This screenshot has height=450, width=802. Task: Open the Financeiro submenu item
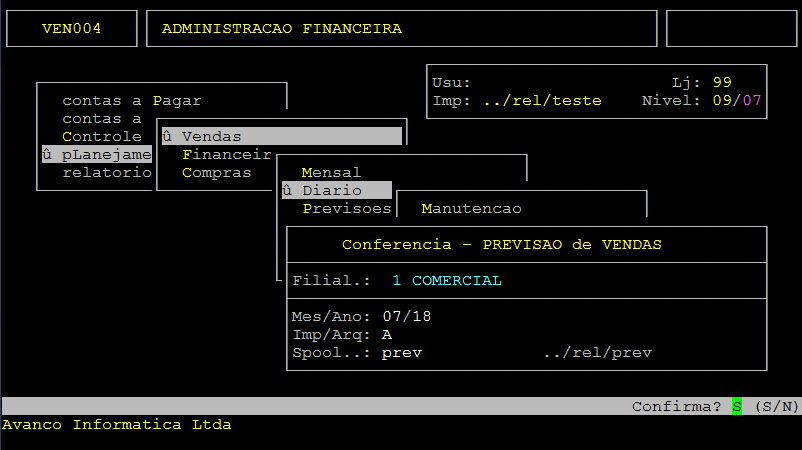[x=226, y=154]
